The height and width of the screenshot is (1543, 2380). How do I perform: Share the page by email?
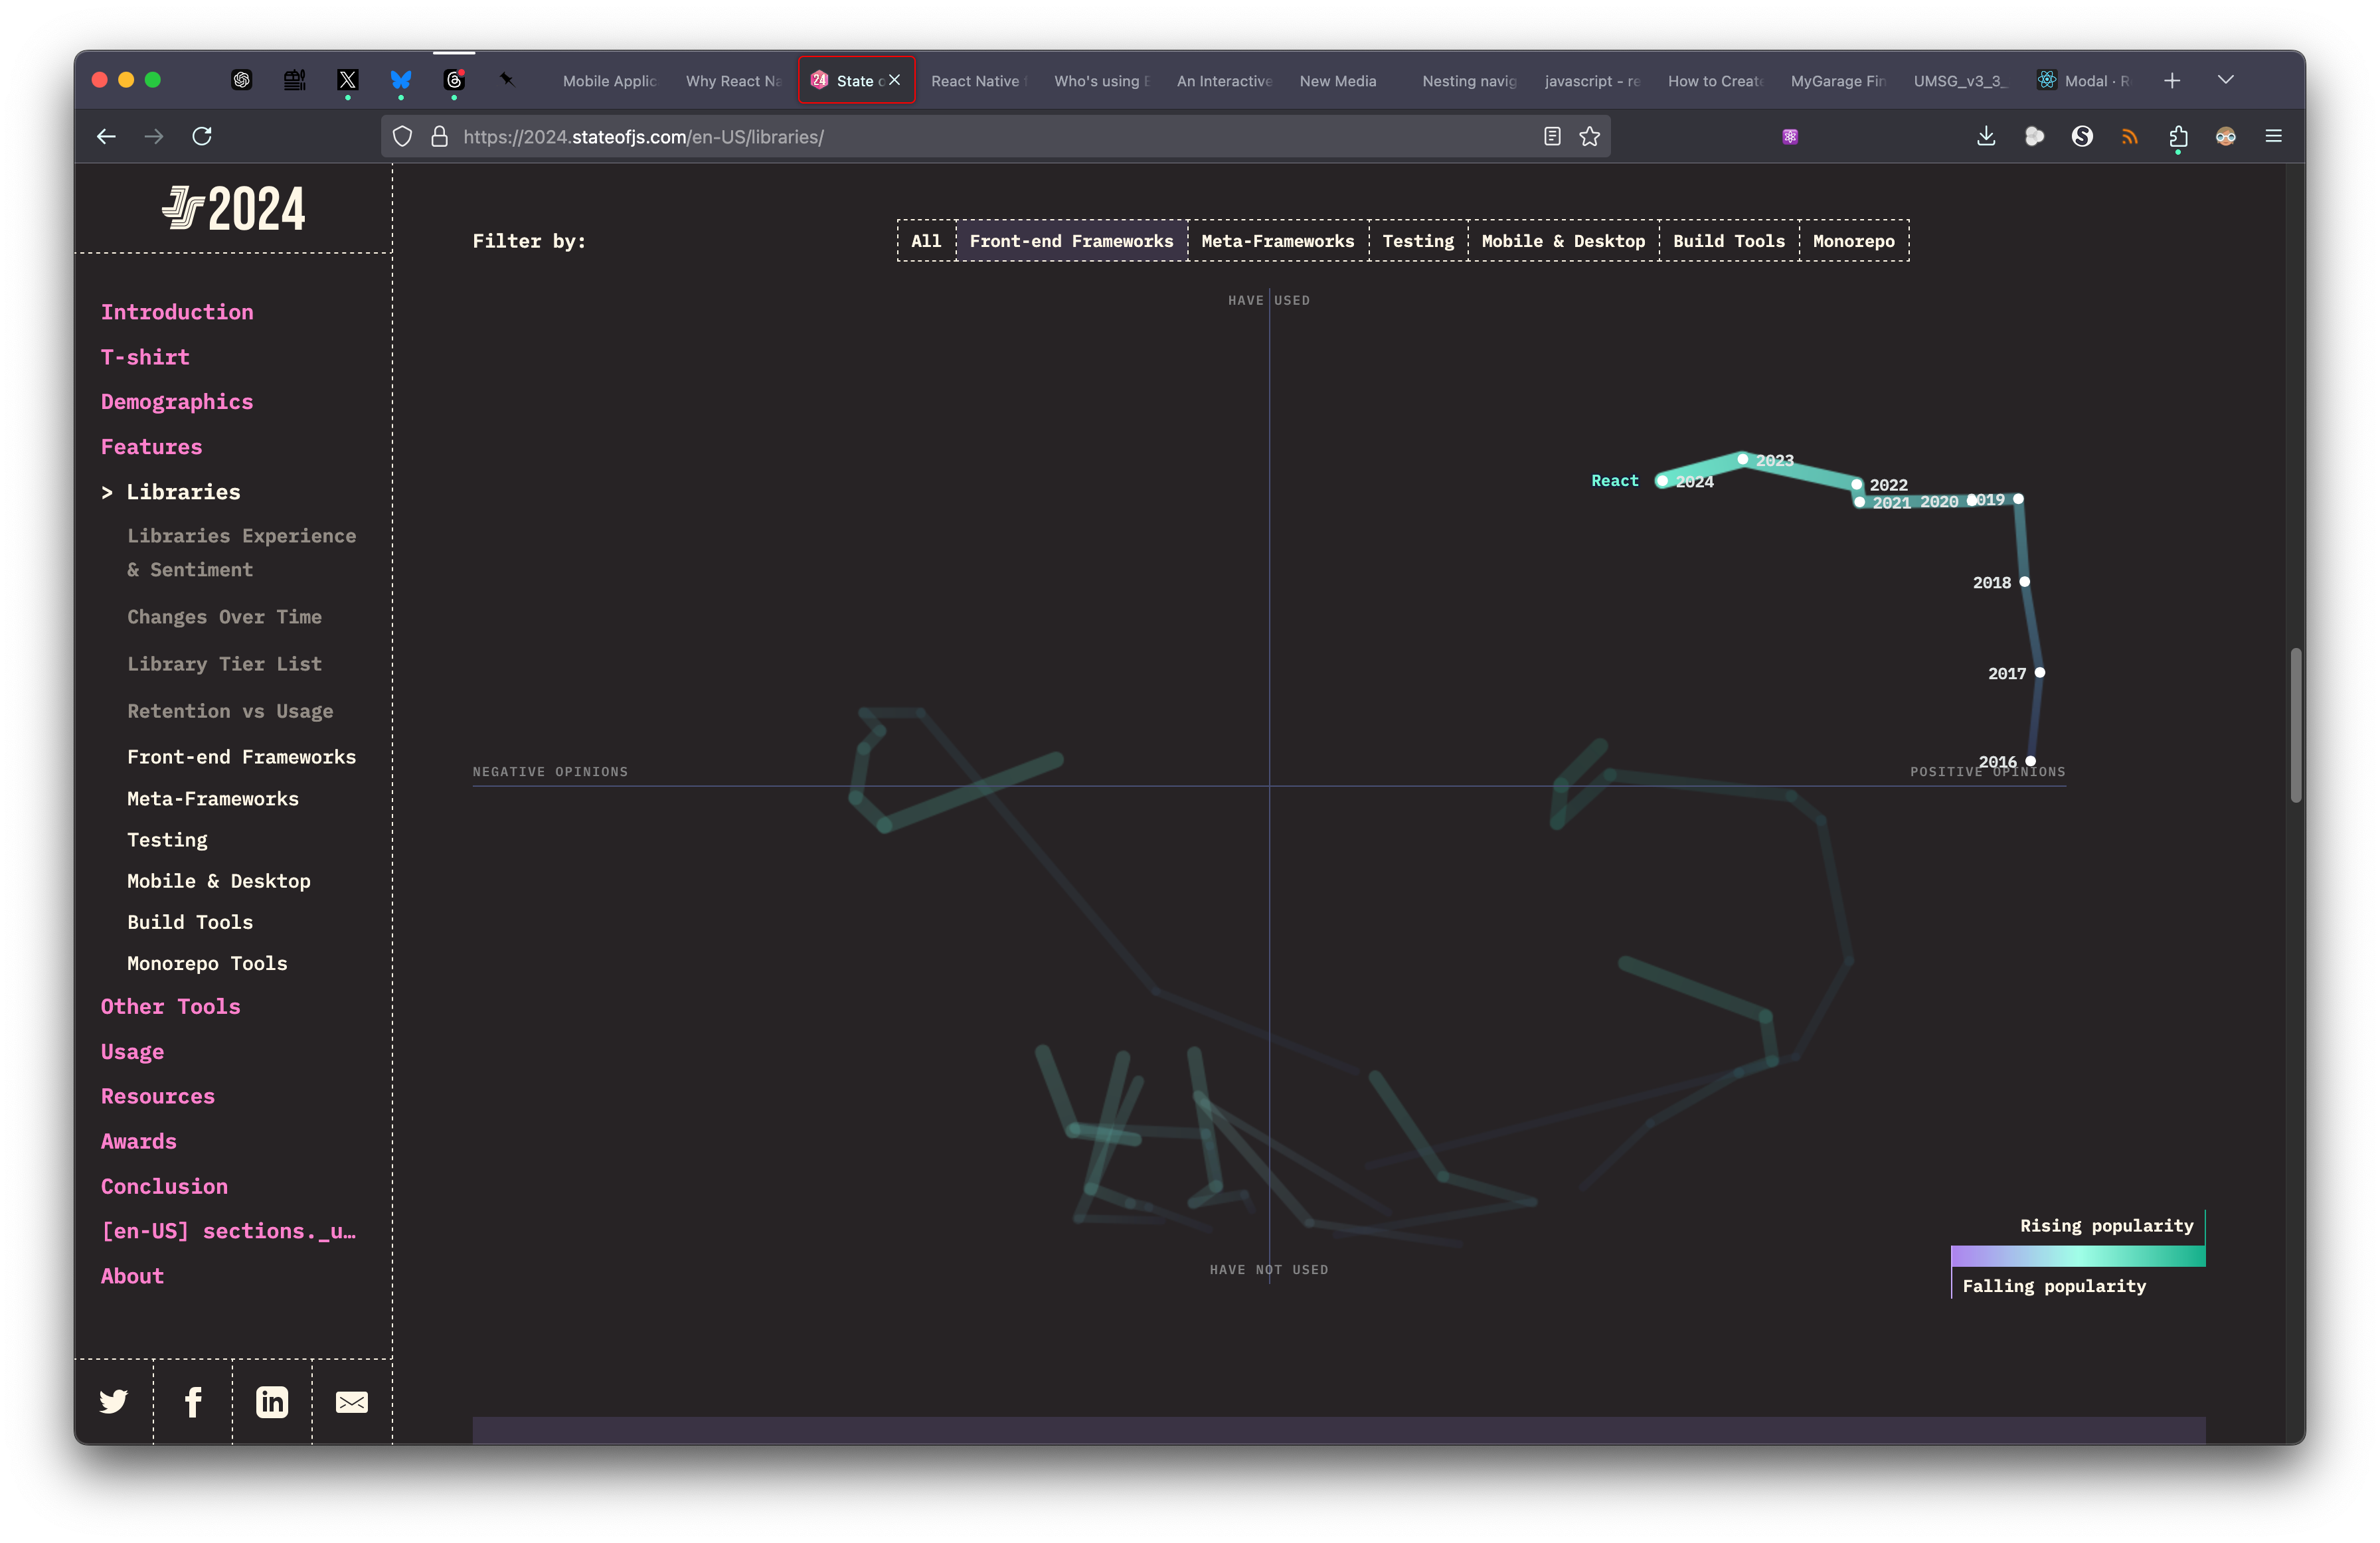352,1402
